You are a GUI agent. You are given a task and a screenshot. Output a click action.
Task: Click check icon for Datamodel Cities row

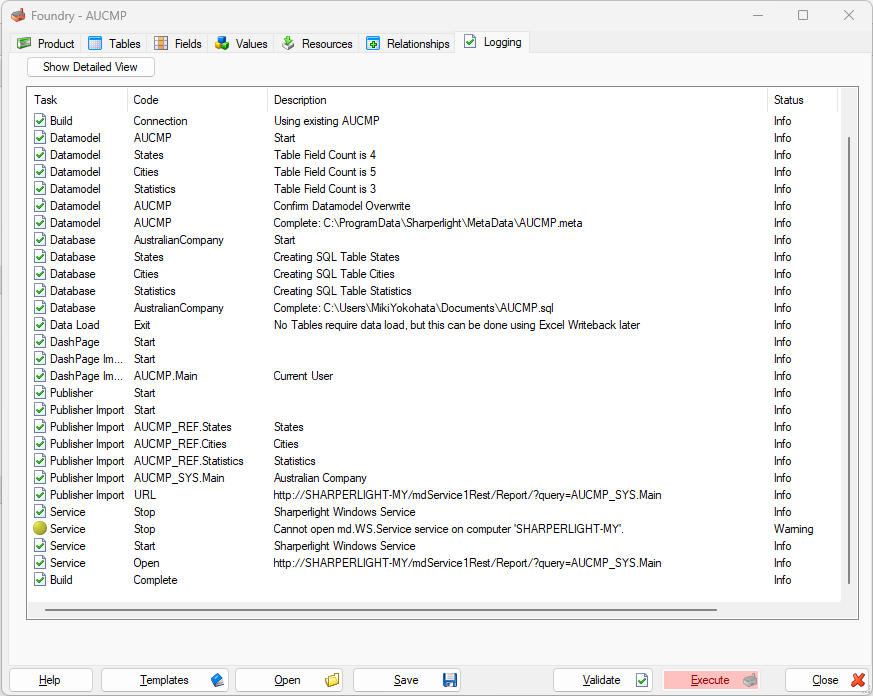[x=40, y=171]
